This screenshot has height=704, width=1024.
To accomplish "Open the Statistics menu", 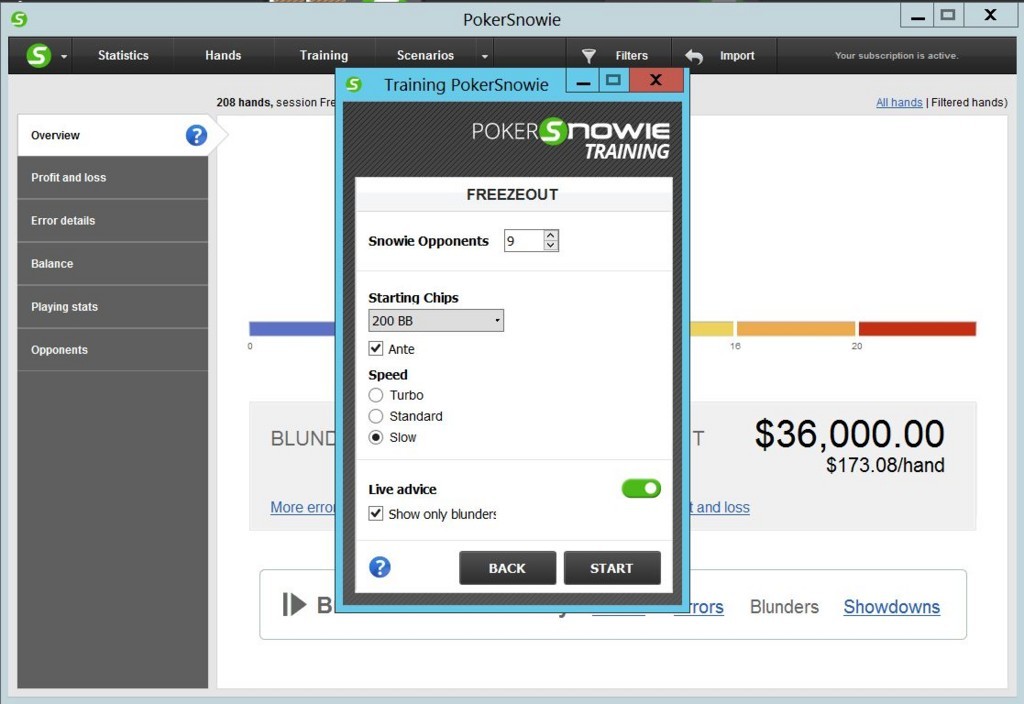I will pyautogui.click(x=123, y=56).
